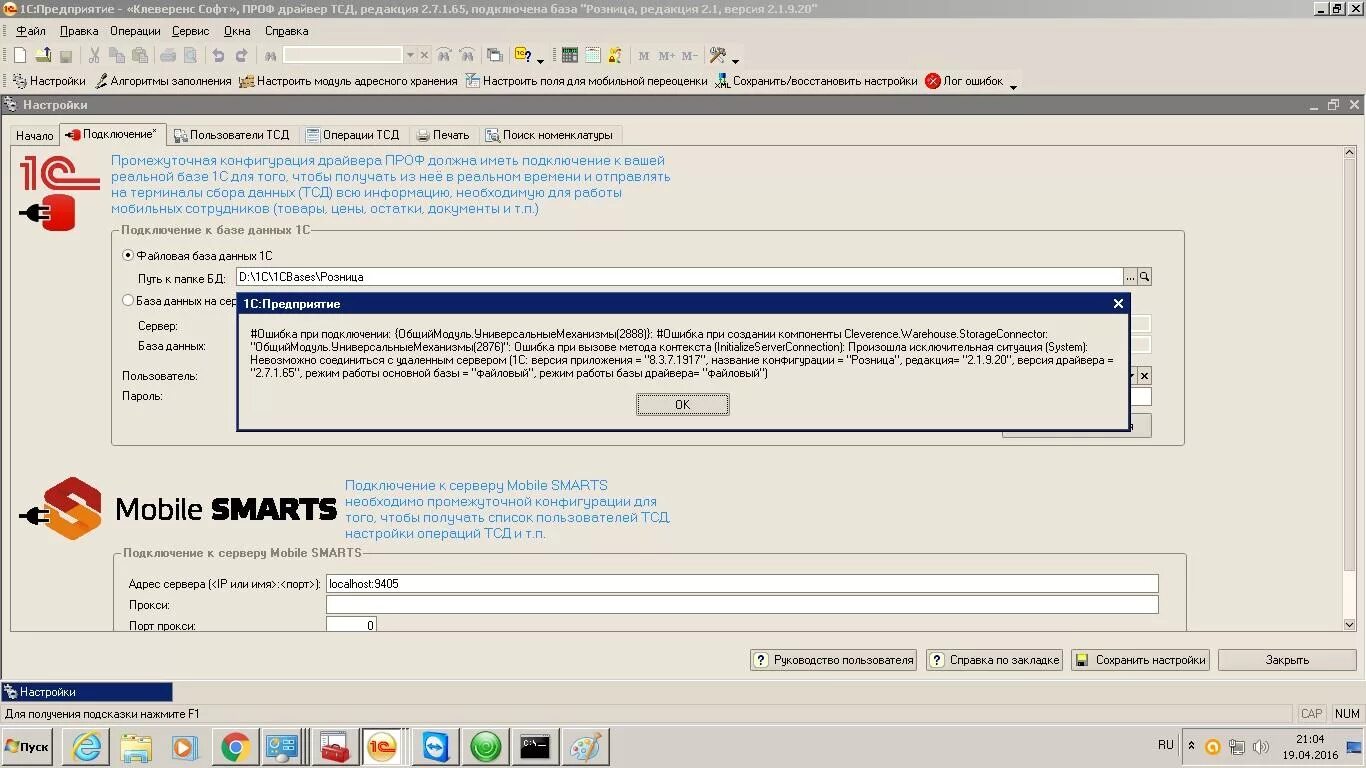Image resolution: width=1366 pixels, height=768 pixels.
Task: Open the Справка menu
Action: click(286, 31)
